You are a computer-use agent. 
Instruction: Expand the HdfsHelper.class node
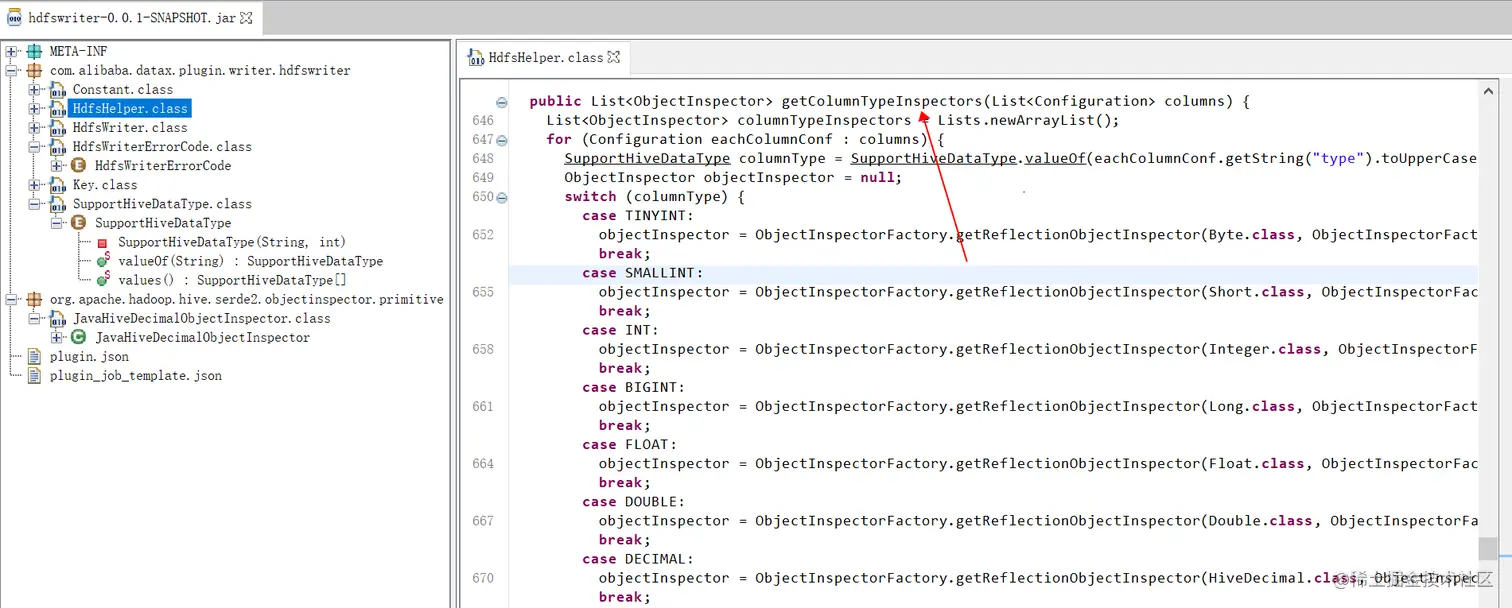pos(34,108)
